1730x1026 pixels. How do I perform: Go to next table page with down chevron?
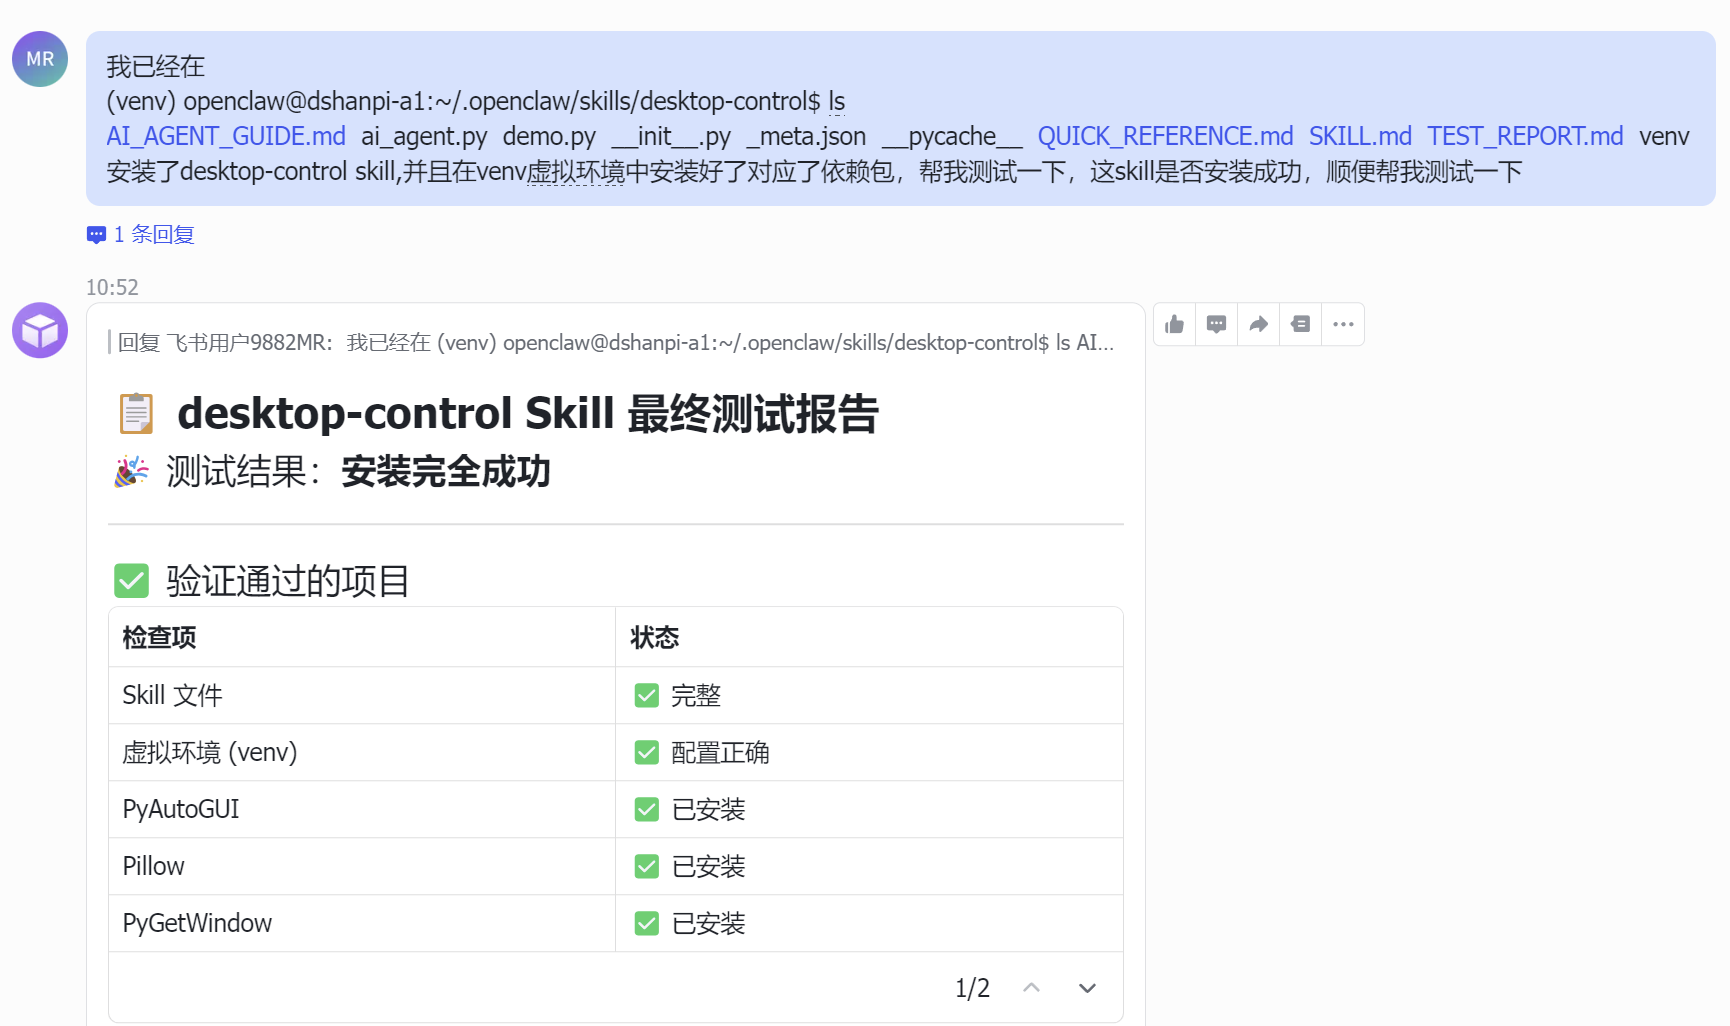coord(1087,988)
